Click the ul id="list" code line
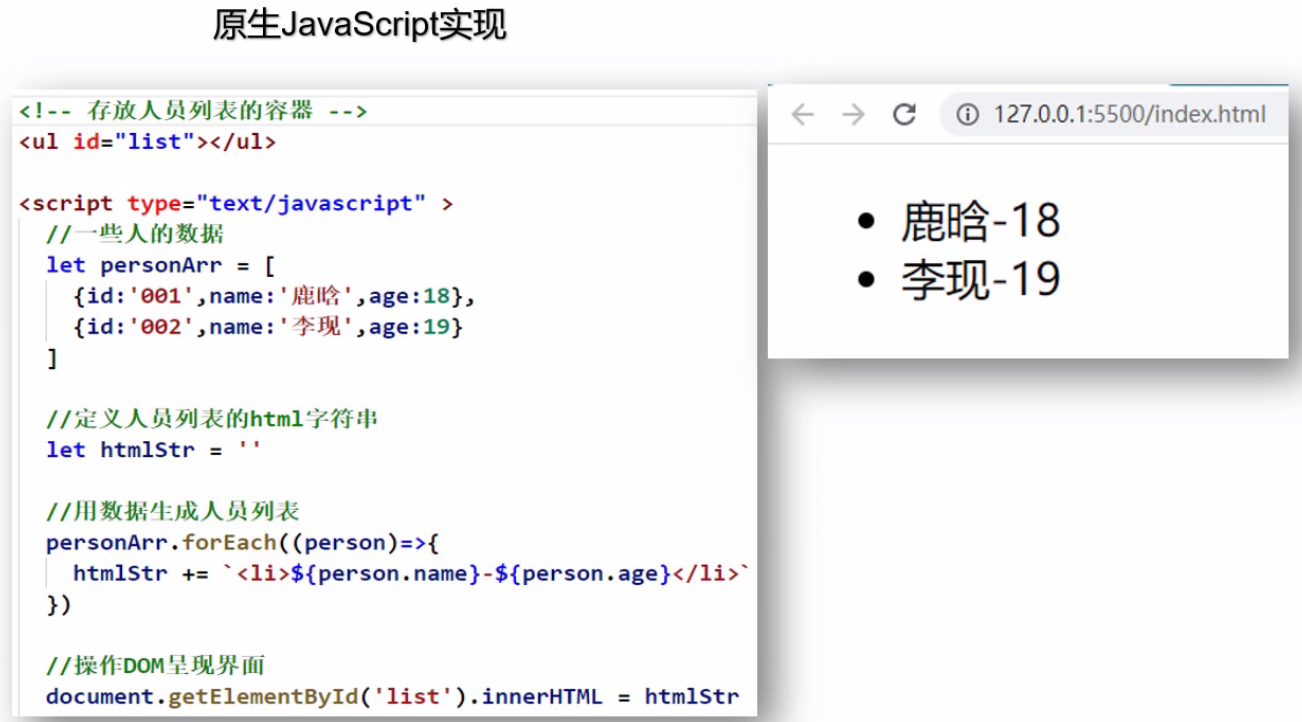Screen dimensions: 1302x722 point(147,141)
